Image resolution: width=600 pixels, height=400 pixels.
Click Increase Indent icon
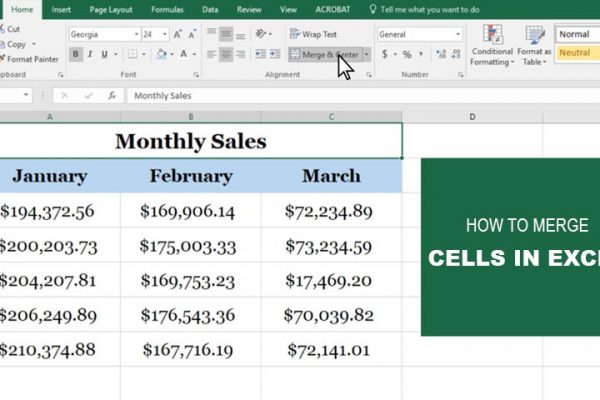275,54
